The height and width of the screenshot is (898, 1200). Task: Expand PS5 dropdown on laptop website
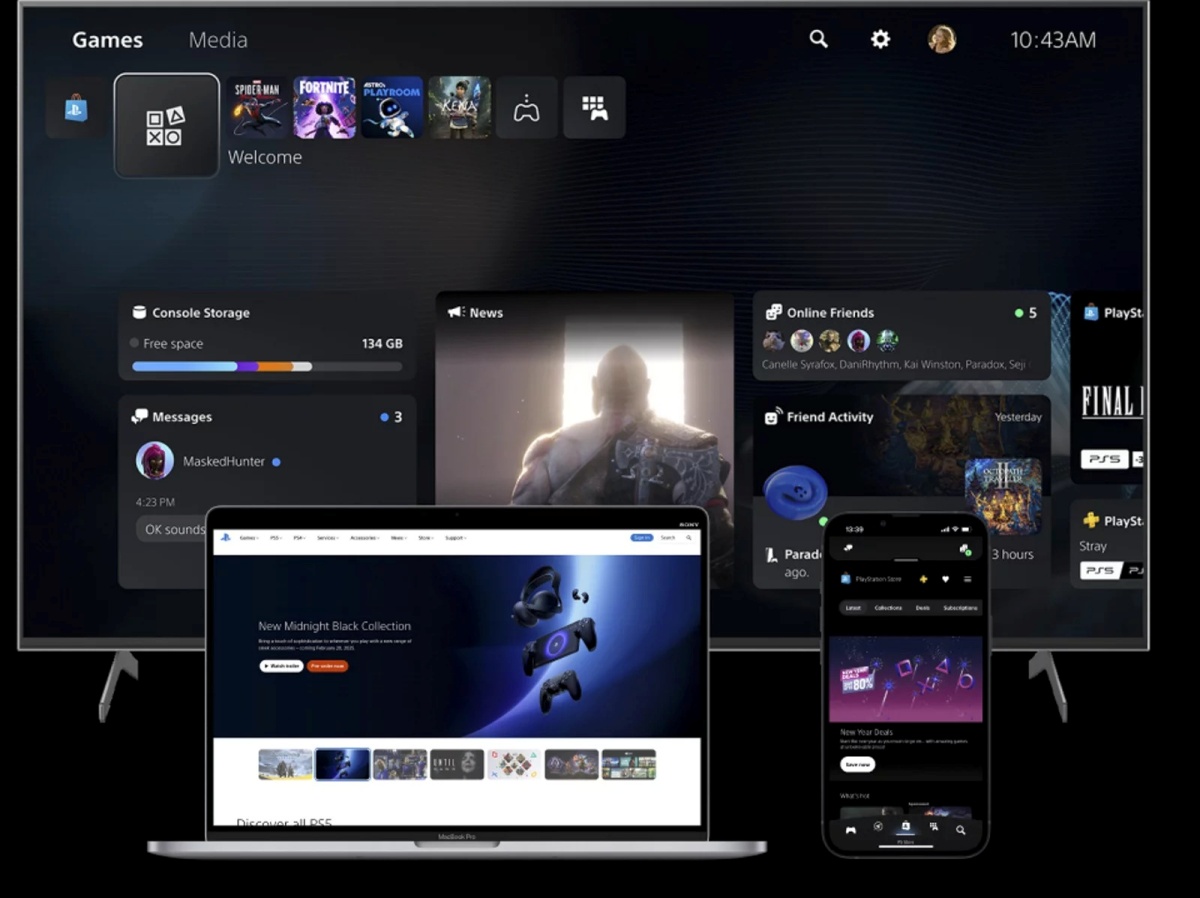275,538
